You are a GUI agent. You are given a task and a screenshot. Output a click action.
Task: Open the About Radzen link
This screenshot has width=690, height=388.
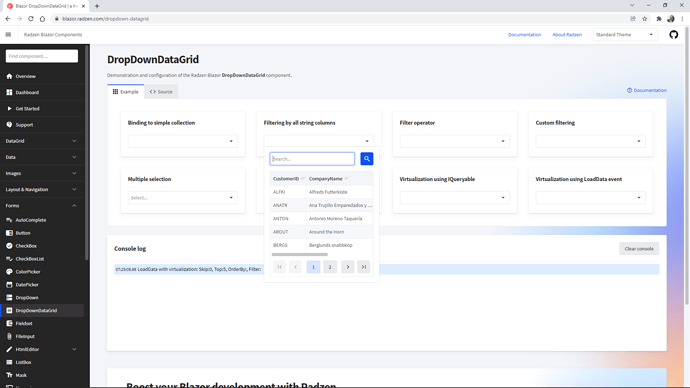point(567,34)
